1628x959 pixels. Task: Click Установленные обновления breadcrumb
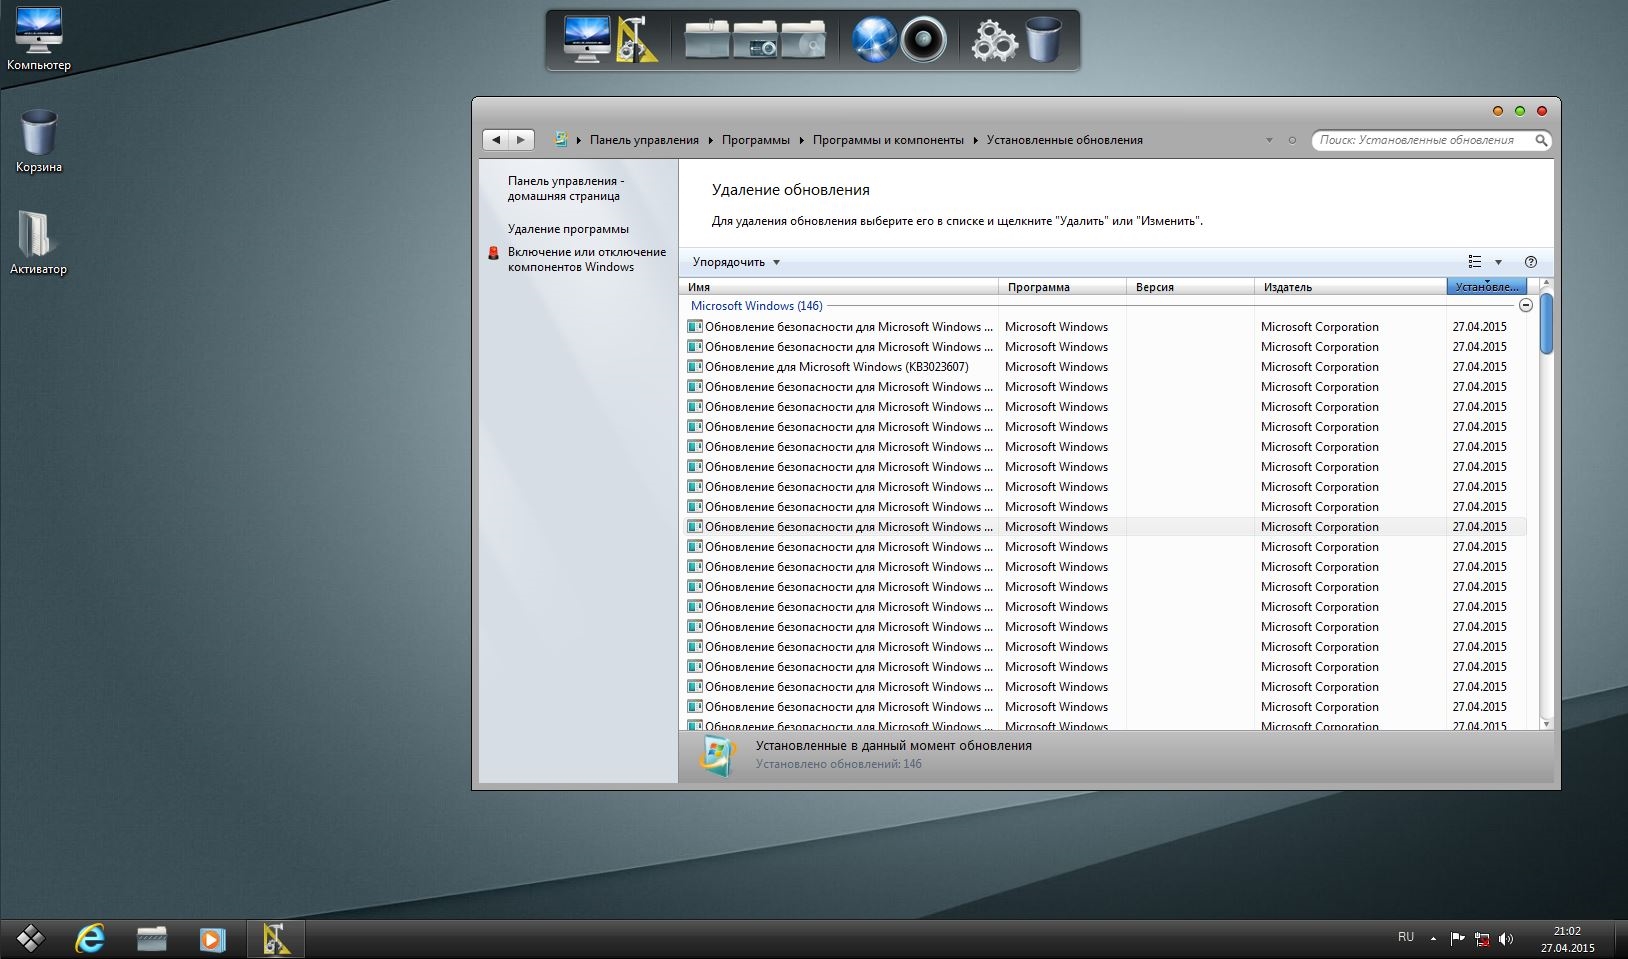click(1064, 140)
